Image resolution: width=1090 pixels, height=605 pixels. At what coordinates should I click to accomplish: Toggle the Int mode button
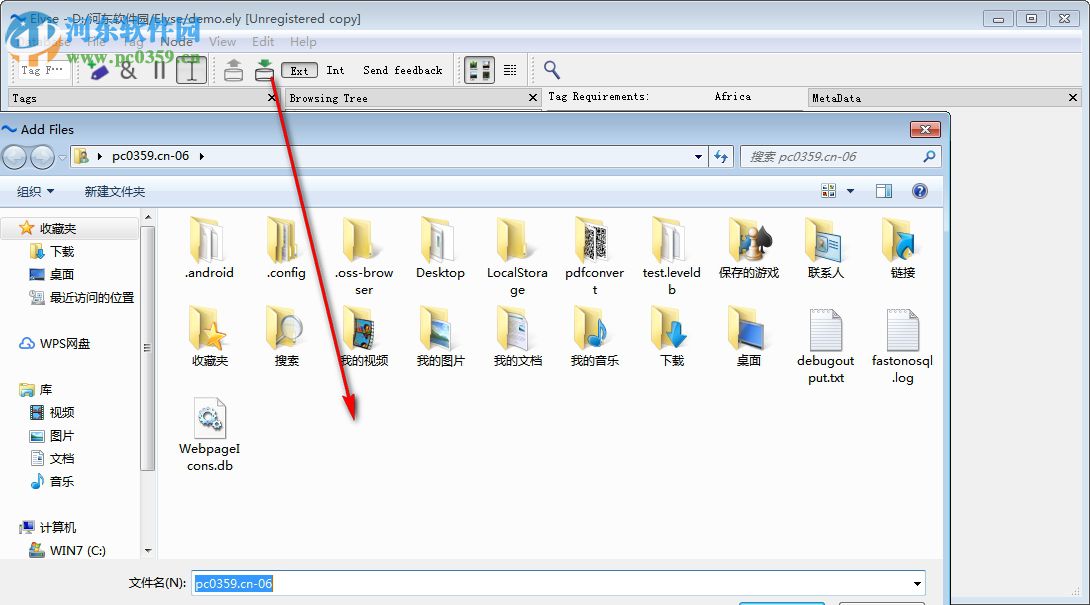(335, 70)
